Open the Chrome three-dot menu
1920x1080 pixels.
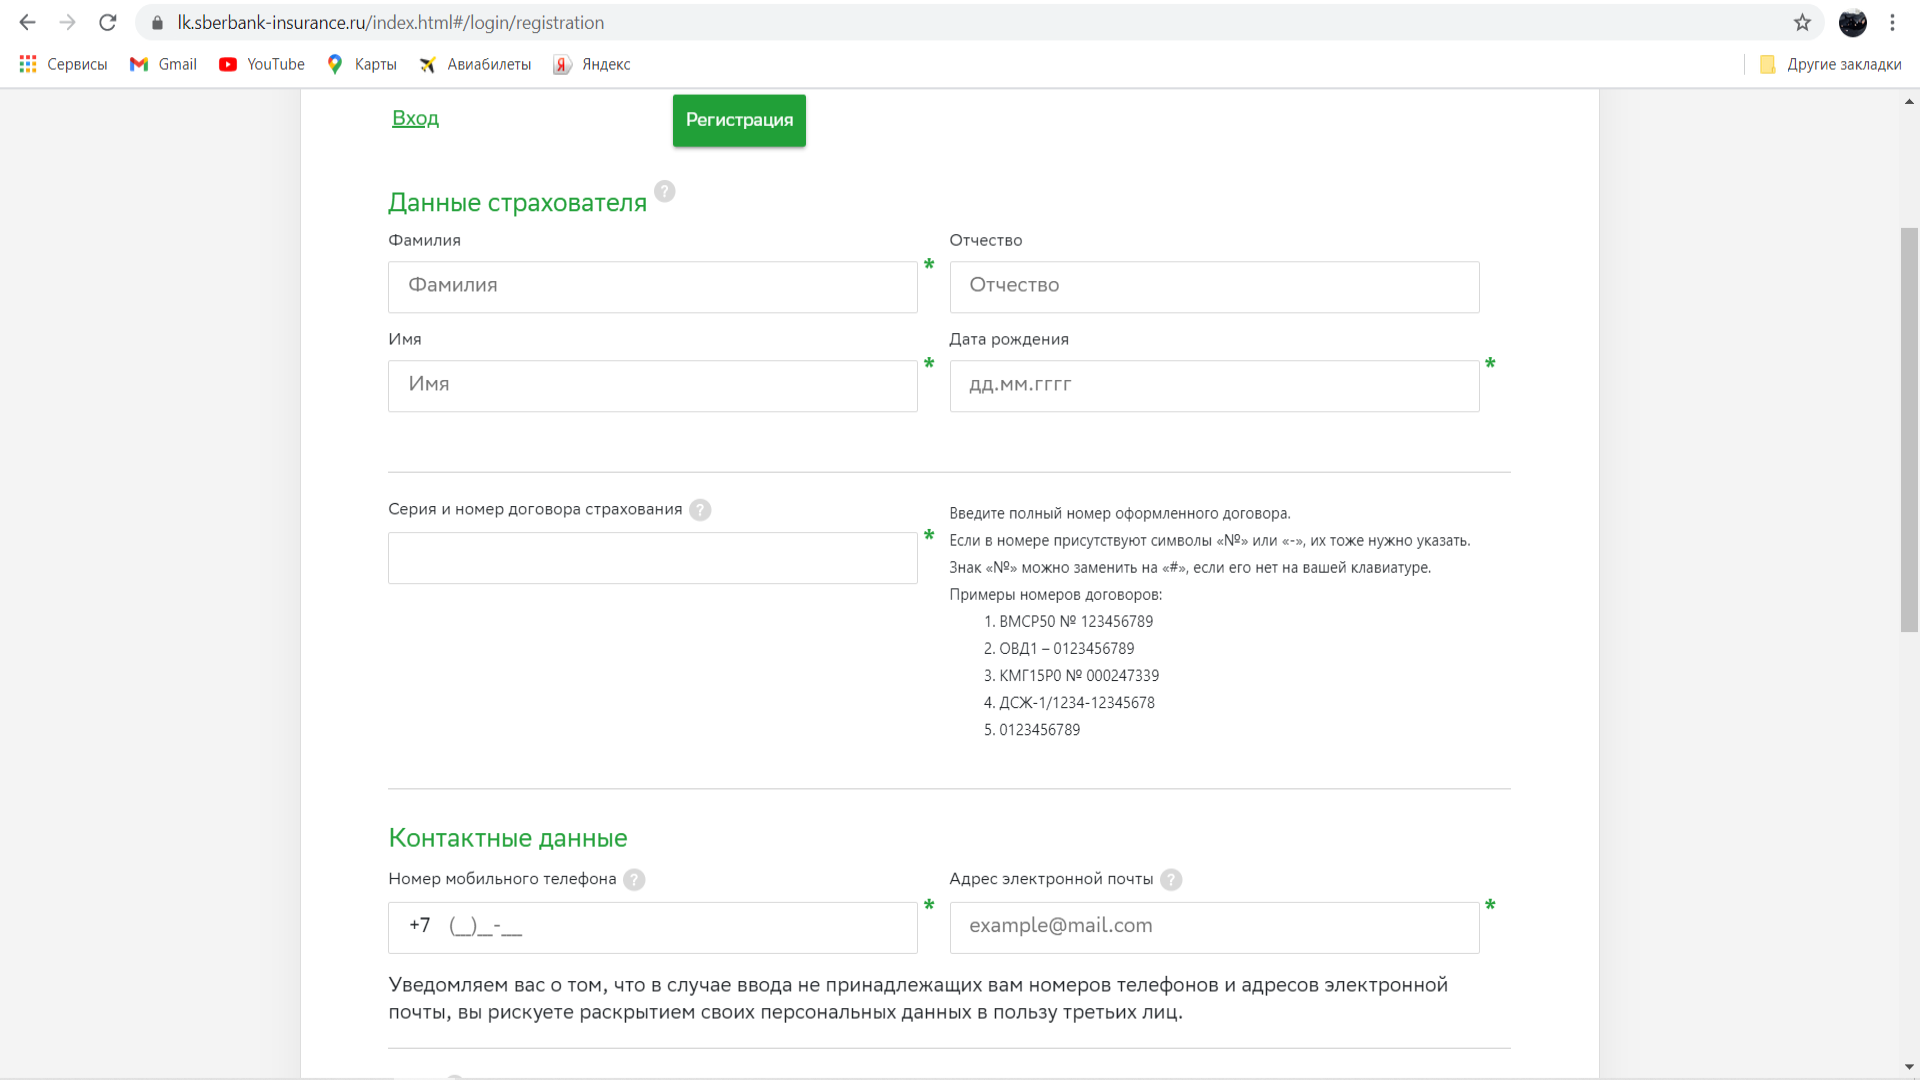click(1892, 22)
